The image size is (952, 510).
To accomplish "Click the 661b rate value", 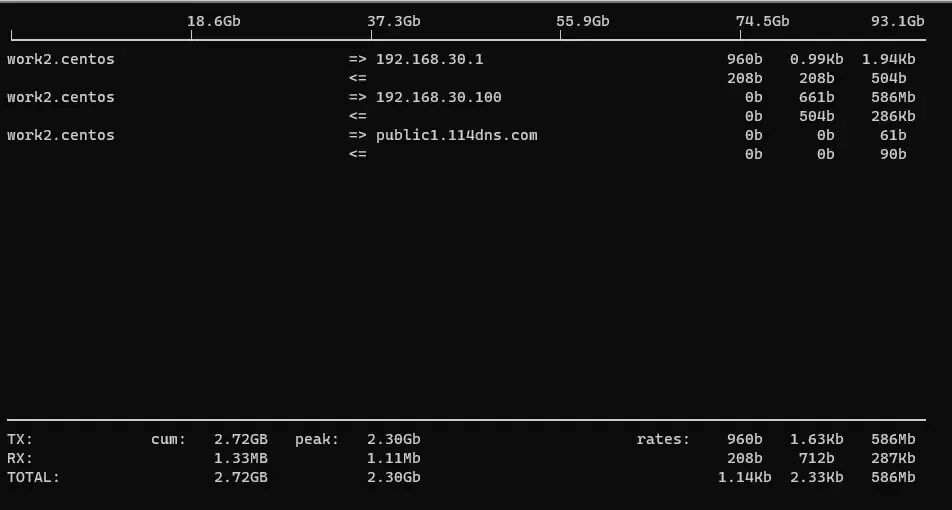I will click(817, 97).
